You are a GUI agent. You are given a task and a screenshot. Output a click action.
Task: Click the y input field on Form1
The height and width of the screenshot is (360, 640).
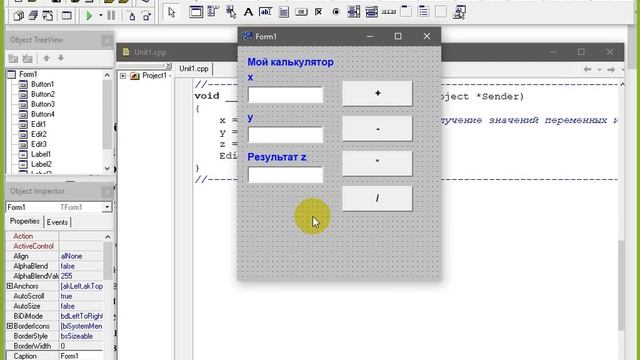click(285, 135)
